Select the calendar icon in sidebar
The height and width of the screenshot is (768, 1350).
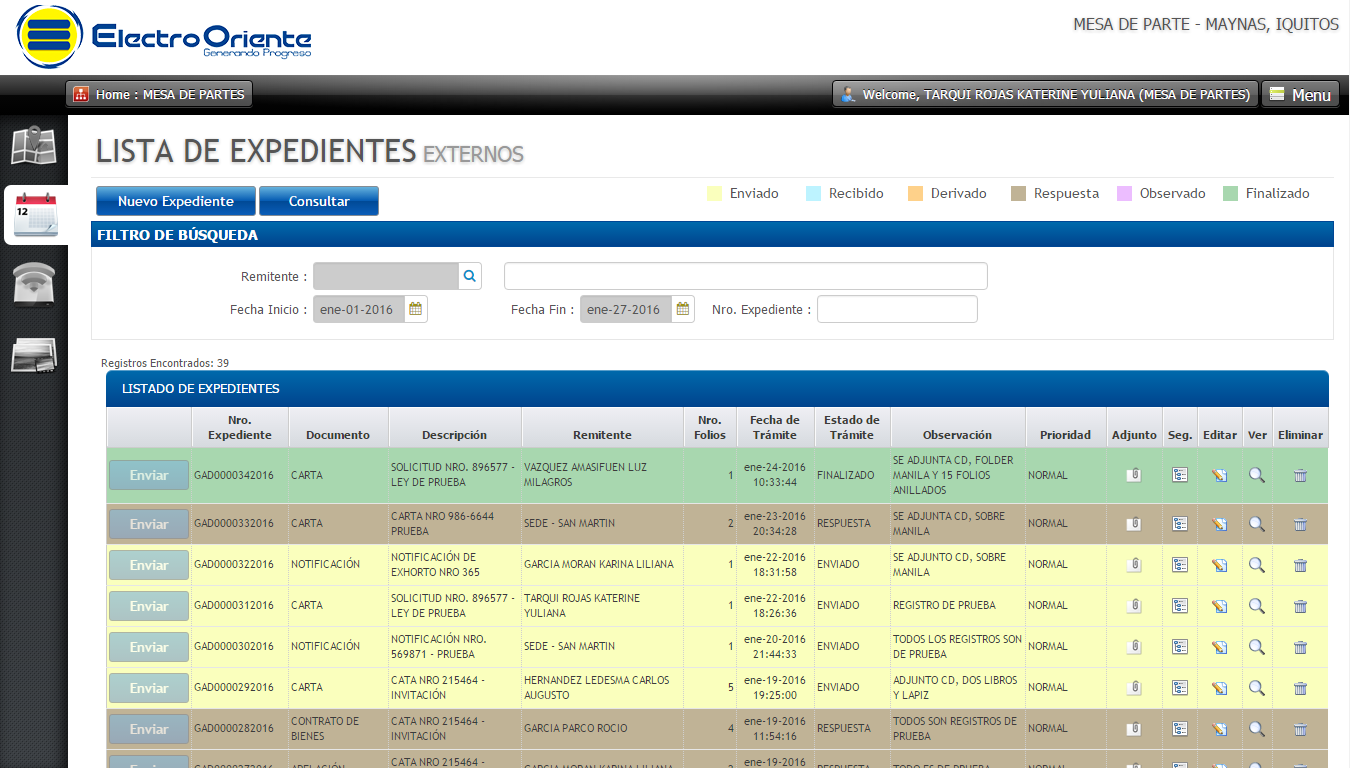point(35,215)
